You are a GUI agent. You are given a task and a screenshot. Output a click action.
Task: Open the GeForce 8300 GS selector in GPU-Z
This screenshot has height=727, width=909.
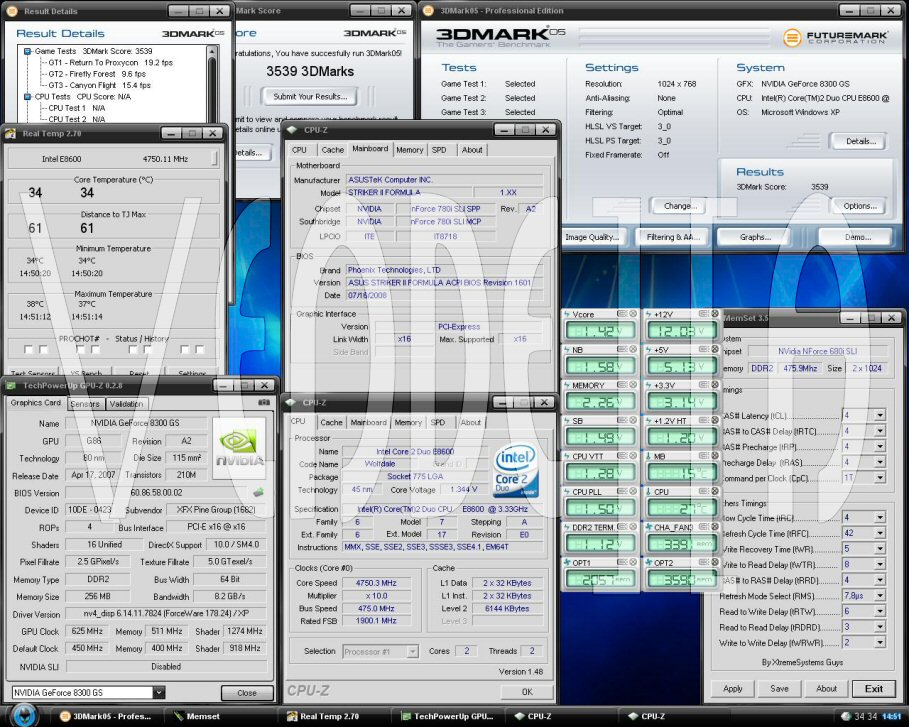point(159,692)
